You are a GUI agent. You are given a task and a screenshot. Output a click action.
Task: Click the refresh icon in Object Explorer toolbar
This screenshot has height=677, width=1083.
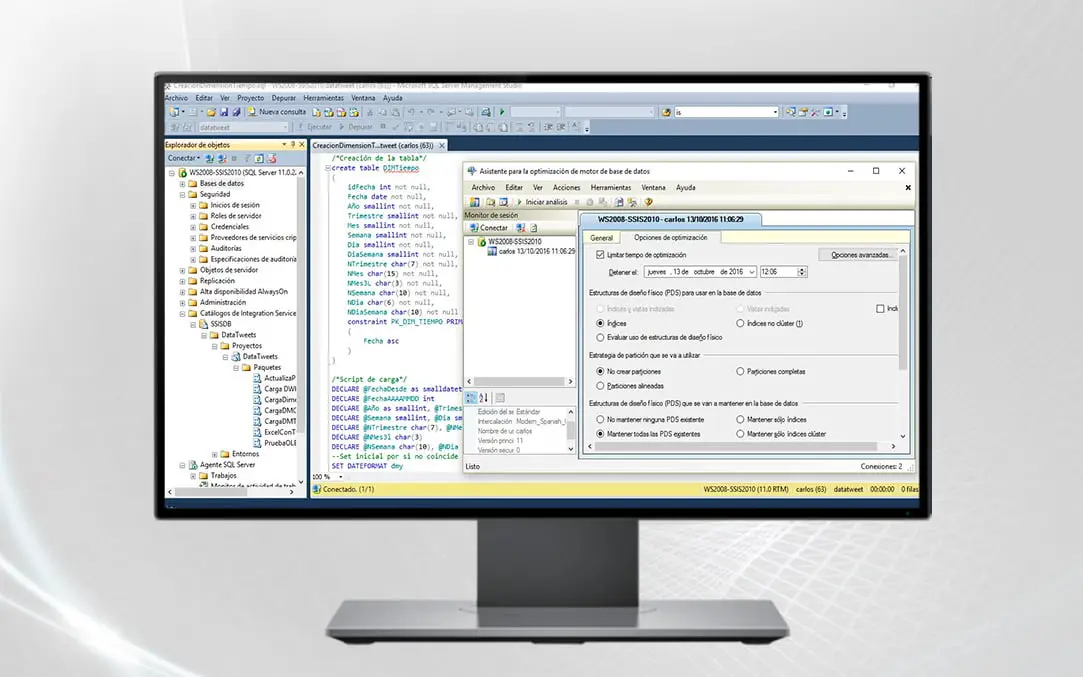pyautogui.click(x=259, y=158)
